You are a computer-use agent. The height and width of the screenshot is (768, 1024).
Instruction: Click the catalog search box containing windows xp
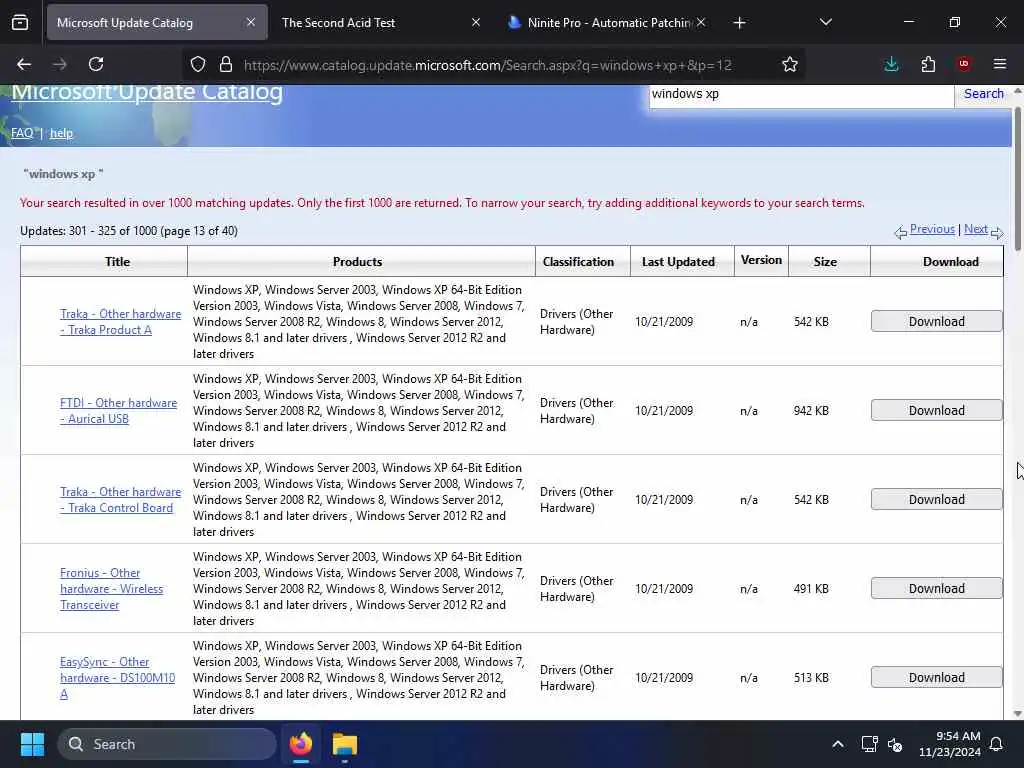801,94
